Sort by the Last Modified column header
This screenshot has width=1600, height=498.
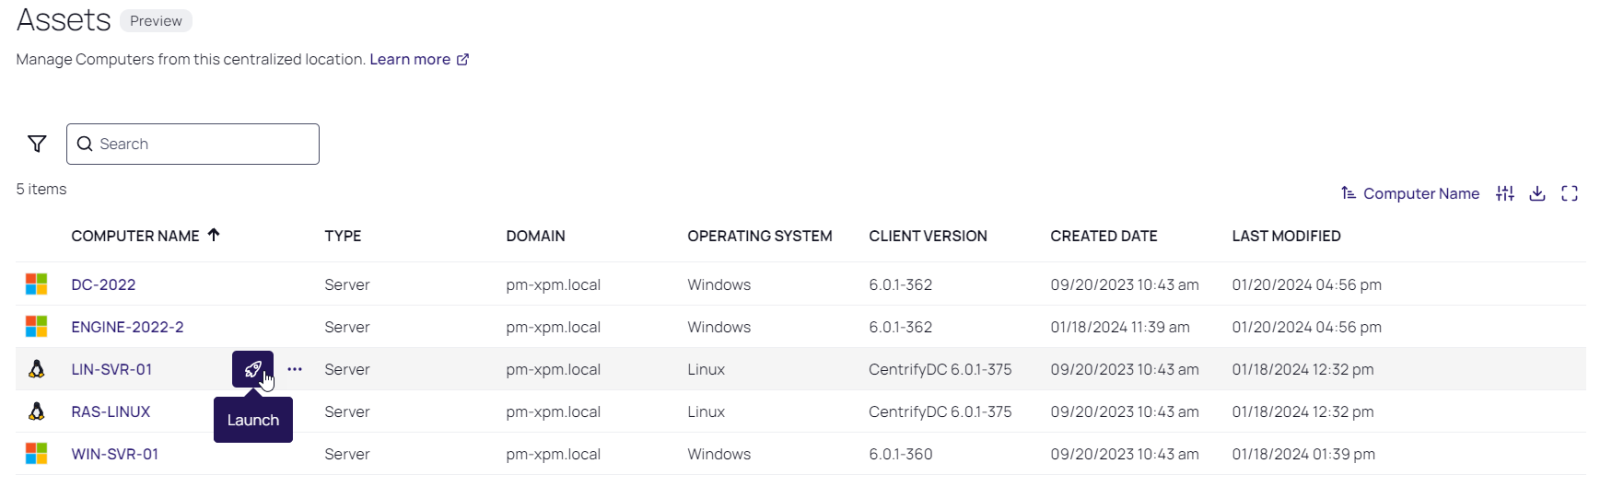coord(1286,236)
